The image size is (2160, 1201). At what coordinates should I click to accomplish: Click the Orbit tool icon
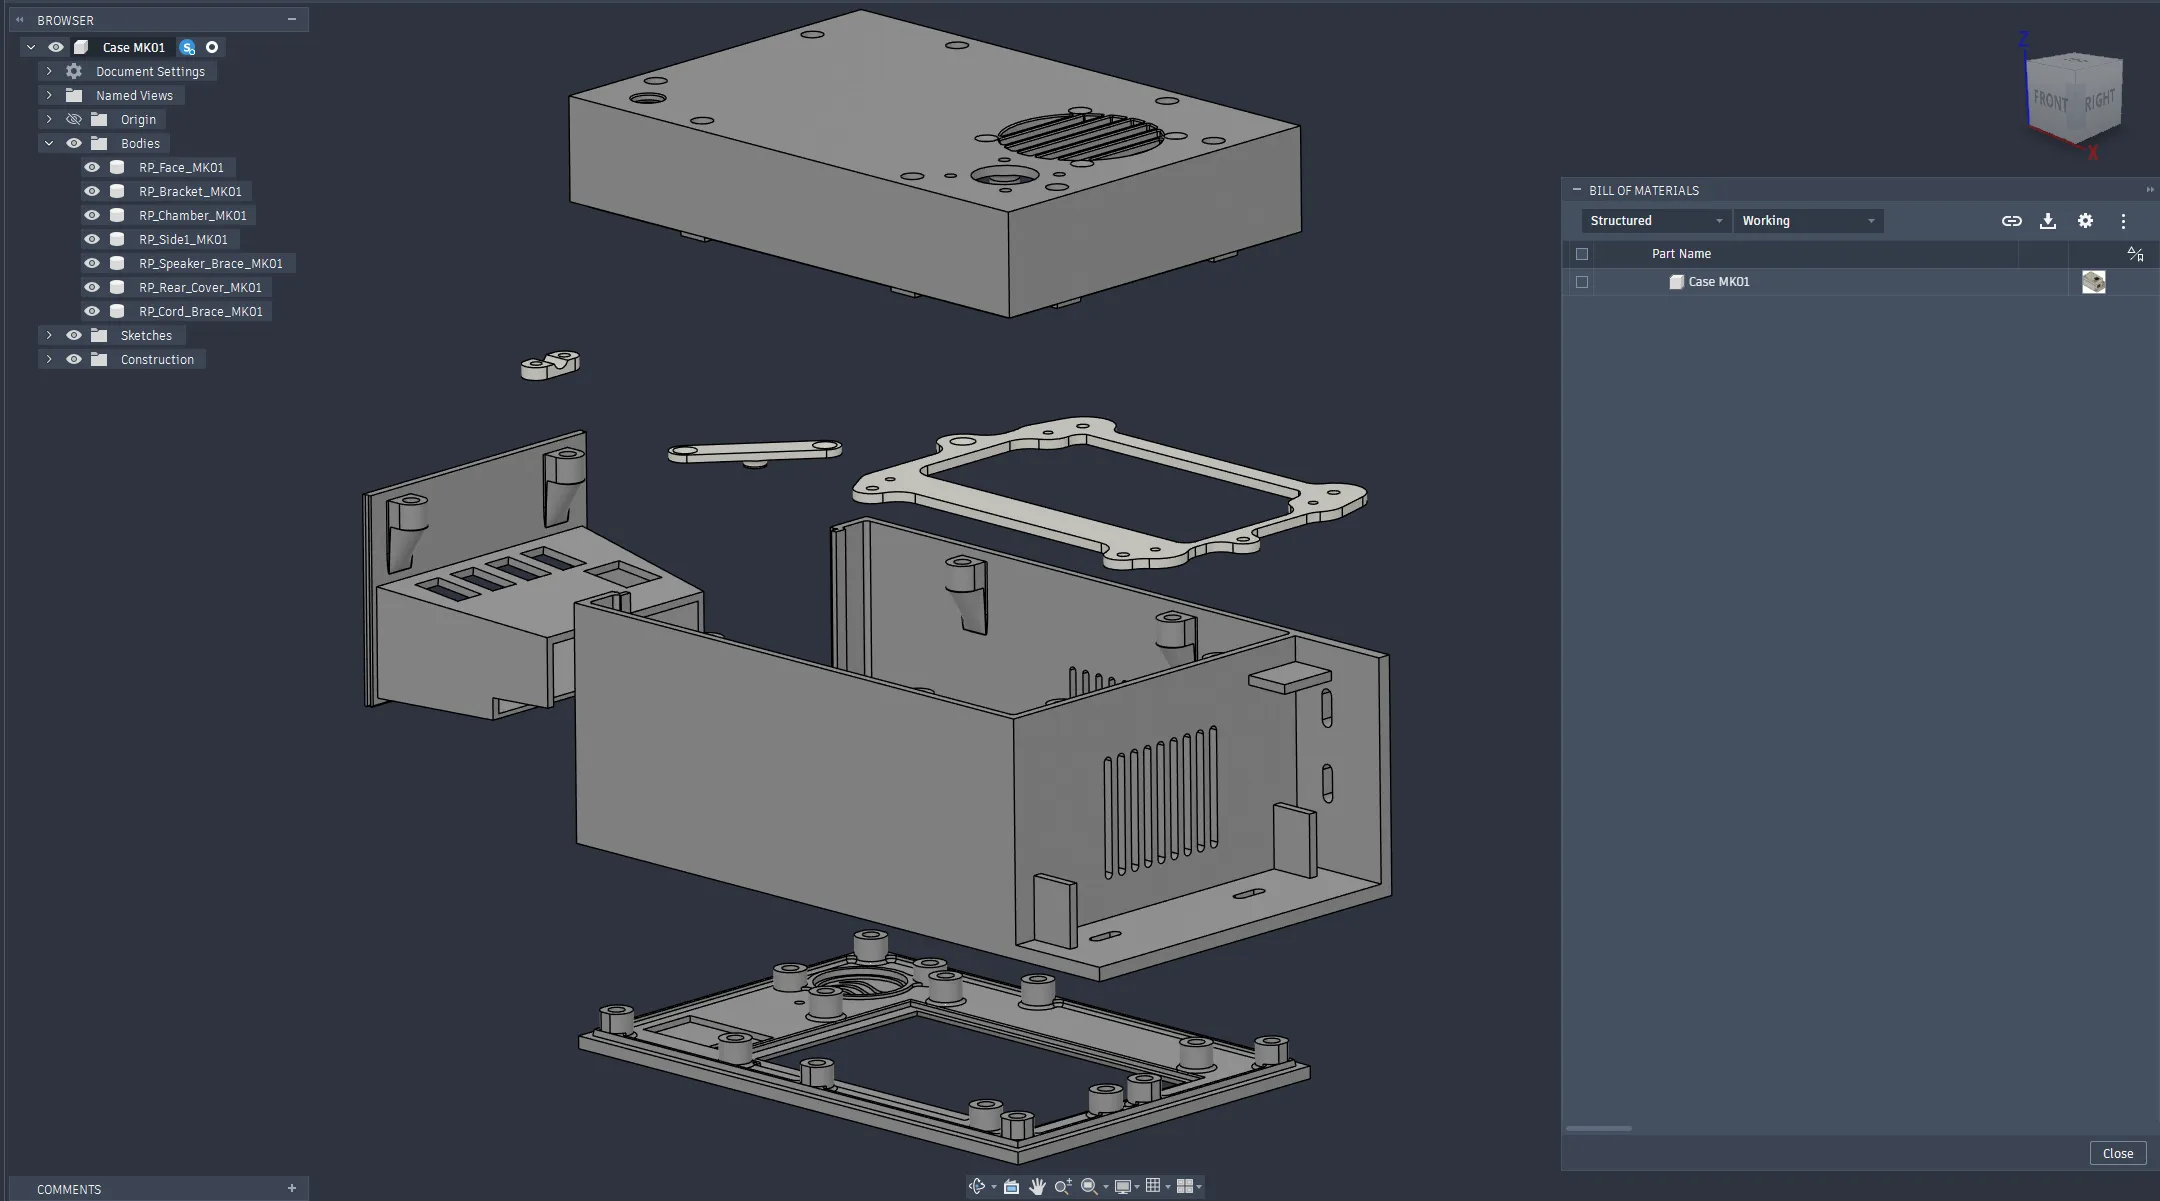tap(977, 1186)
